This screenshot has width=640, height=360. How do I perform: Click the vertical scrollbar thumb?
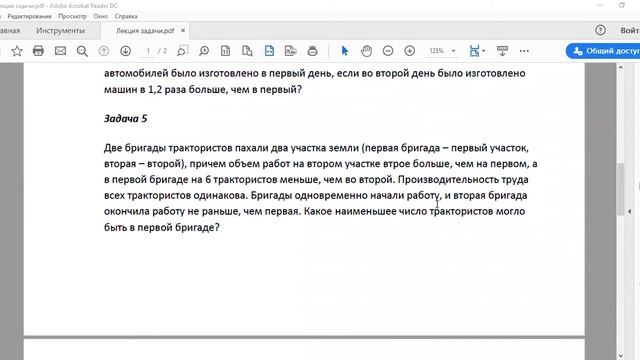[620, 189]
